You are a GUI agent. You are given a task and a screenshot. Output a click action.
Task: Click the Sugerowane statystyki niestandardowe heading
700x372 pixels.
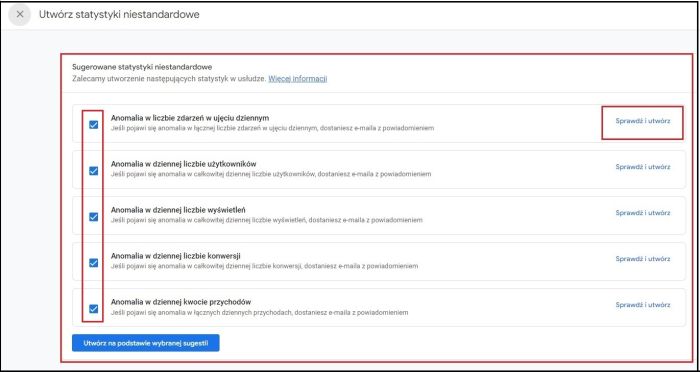[142, 67]
